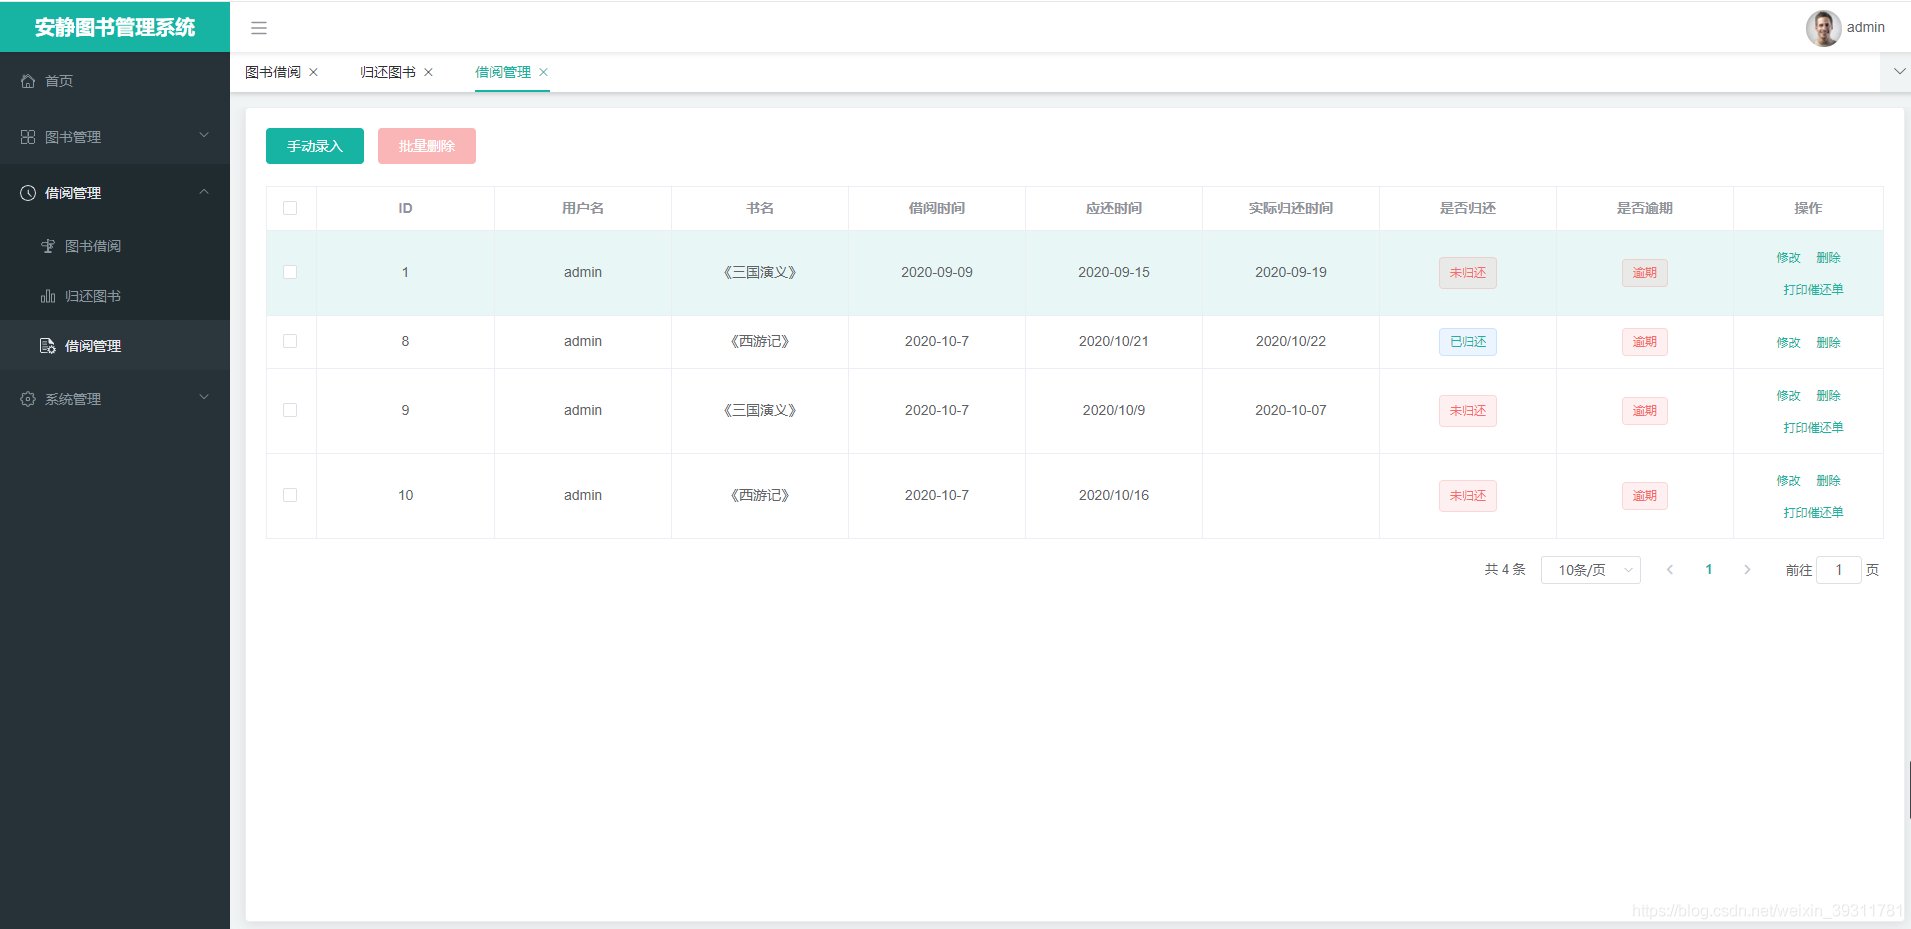Click home icon beside 首页

[28, 81]
